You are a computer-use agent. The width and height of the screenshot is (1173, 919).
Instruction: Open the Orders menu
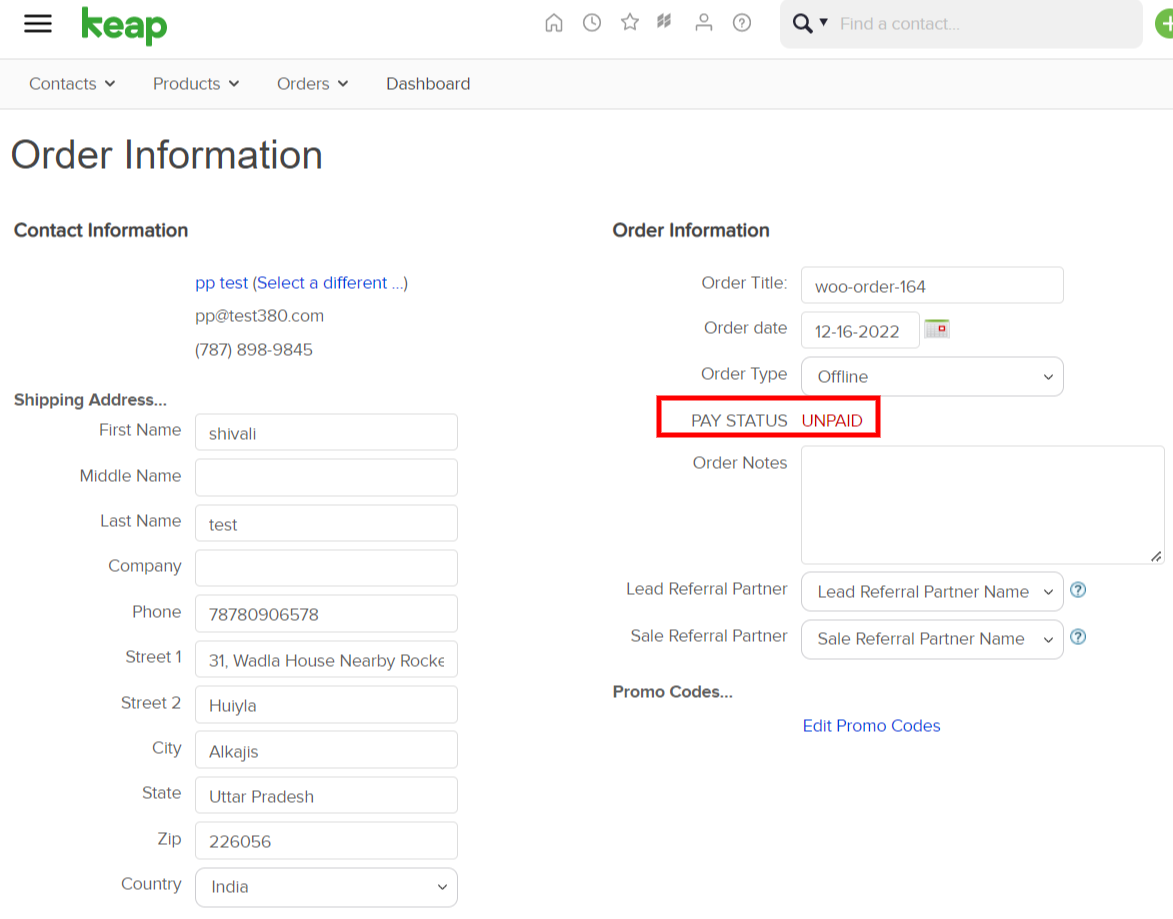coord(311,83)
